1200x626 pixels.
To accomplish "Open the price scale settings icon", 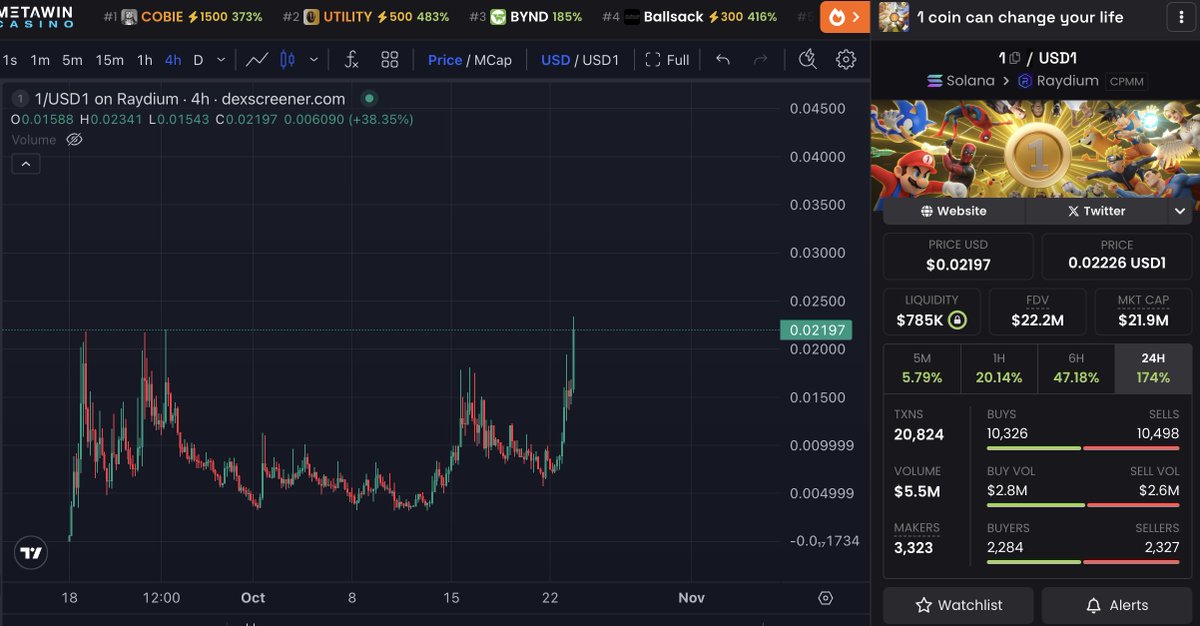I will click(825, 598).
